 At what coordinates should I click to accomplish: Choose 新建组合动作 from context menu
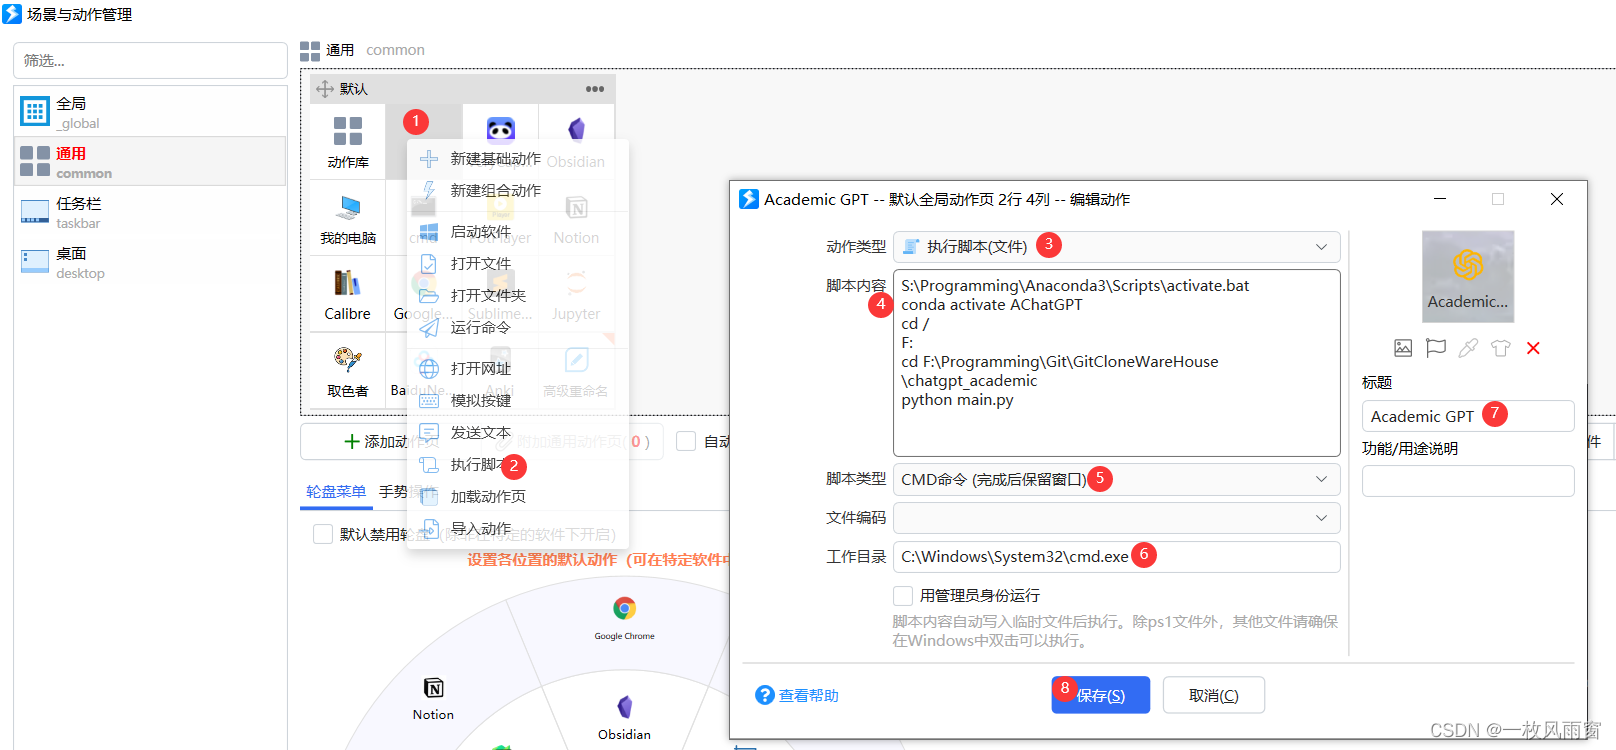(x=517, y=190)
